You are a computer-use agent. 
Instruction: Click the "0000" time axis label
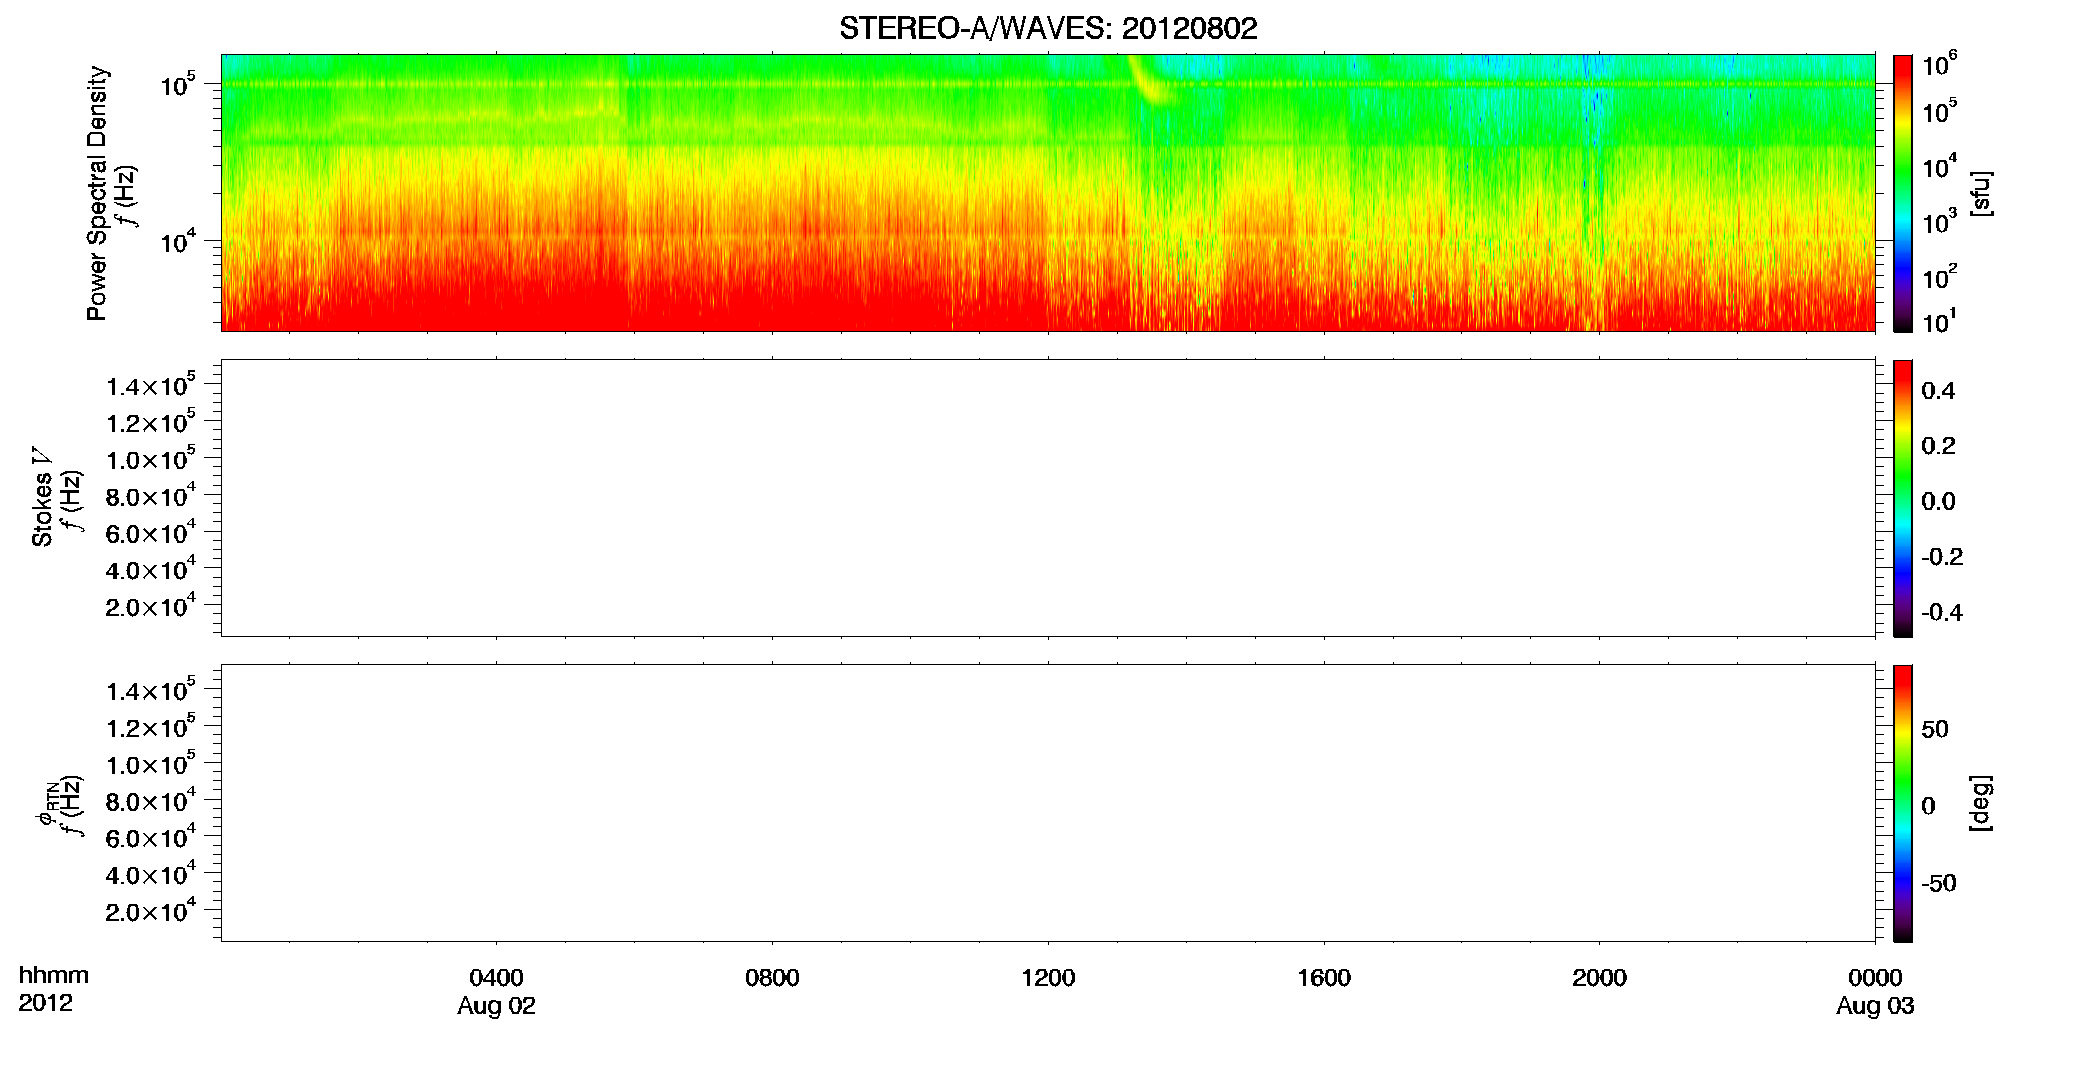(1875, 978)
